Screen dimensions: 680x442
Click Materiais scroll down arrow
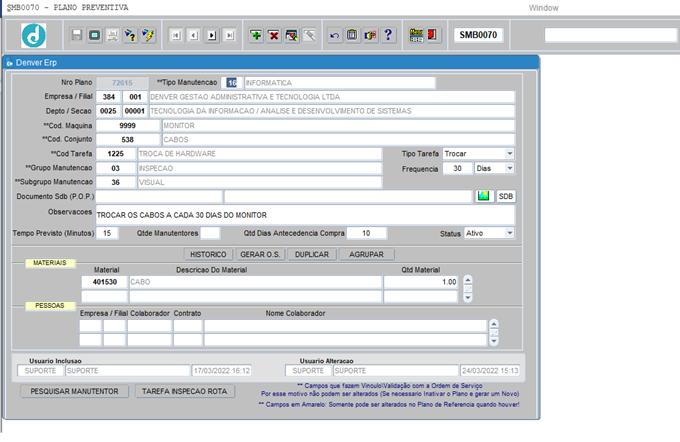tap(468, 298)
